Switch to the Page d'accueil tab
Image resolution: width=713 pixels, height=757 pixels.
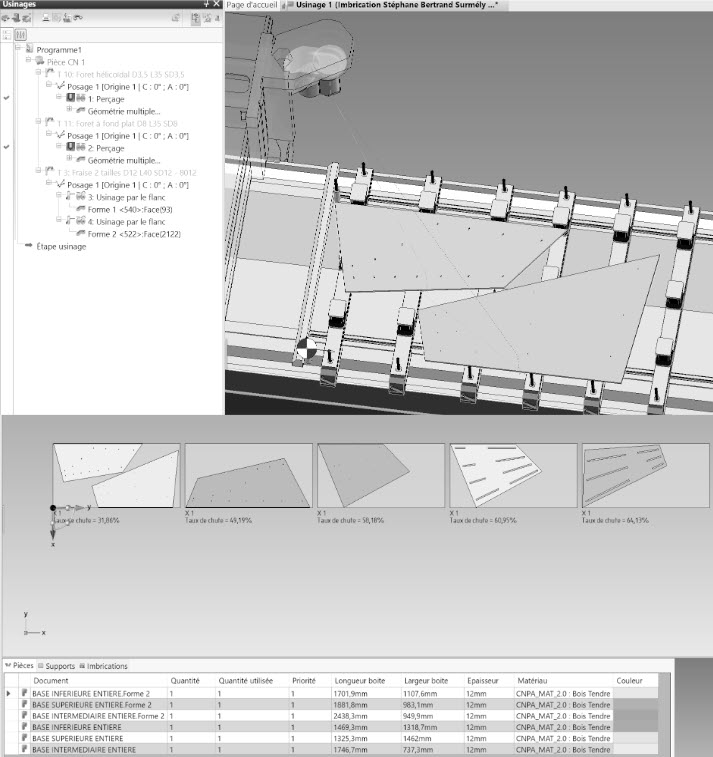click(x=253, y=5)
